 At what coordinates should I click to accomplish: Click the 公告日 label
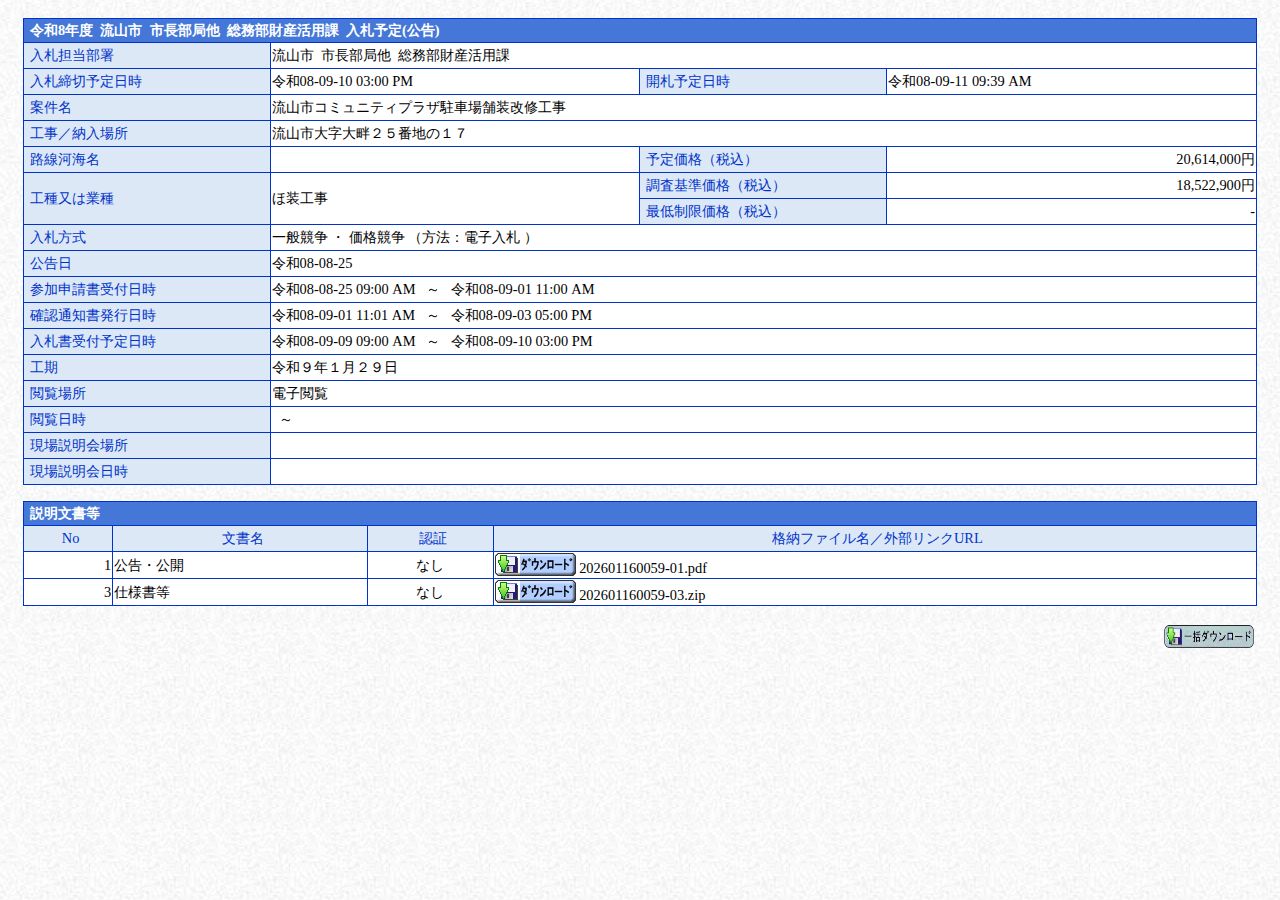click(51, 264)
